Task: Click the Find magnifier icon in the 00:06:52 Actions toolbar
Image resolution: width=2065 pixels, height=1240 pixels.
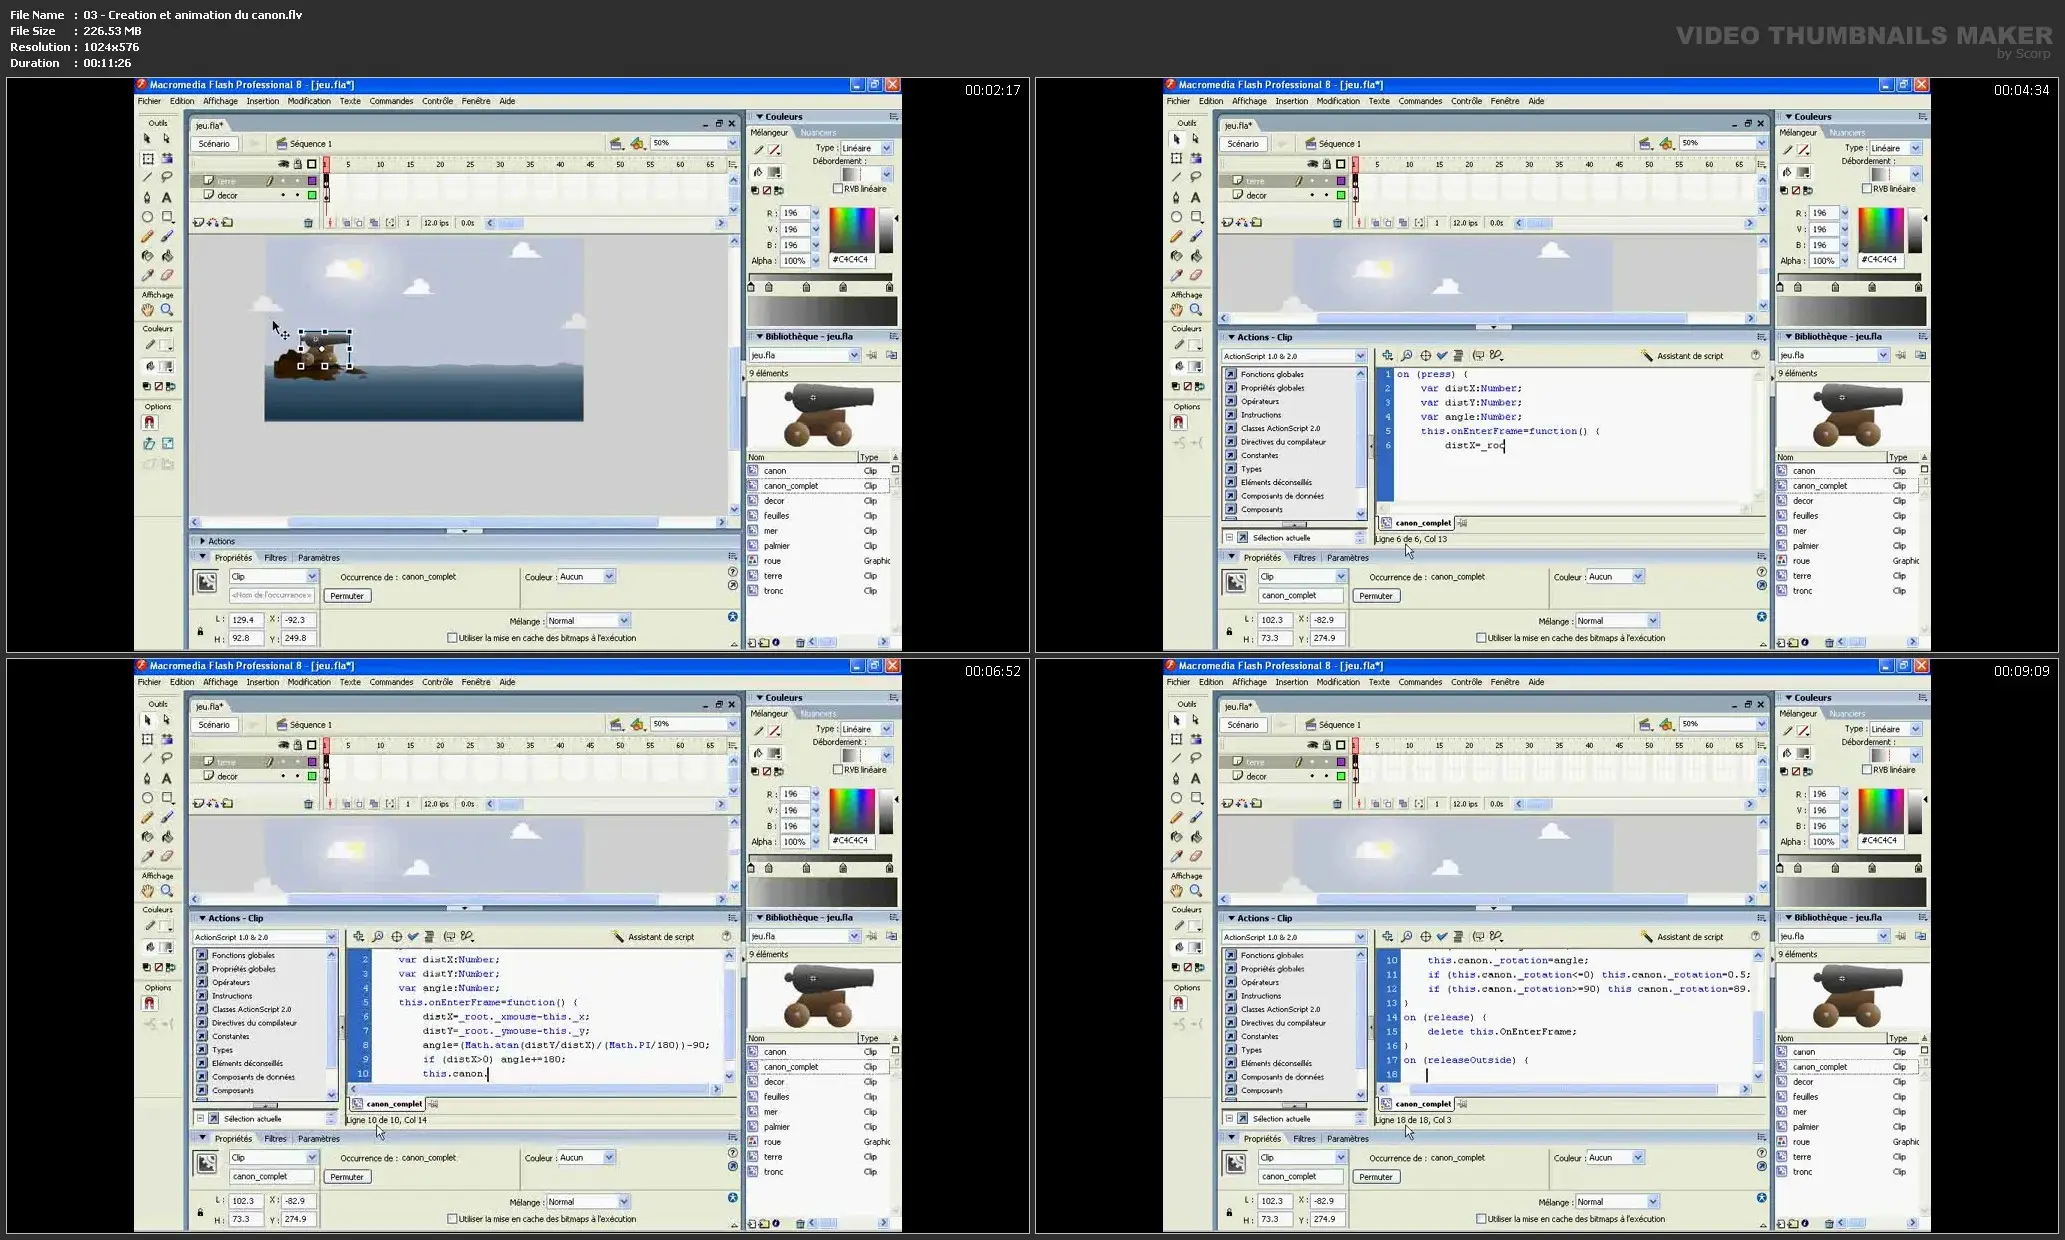Action: pyautogui.click(x=378, y=937)
